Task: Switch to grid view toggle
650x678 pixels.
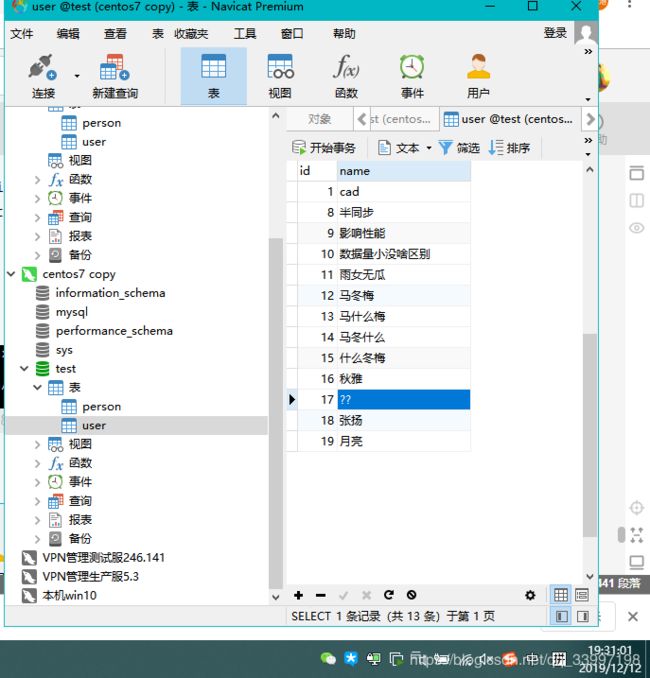Action: click(561, 595)
